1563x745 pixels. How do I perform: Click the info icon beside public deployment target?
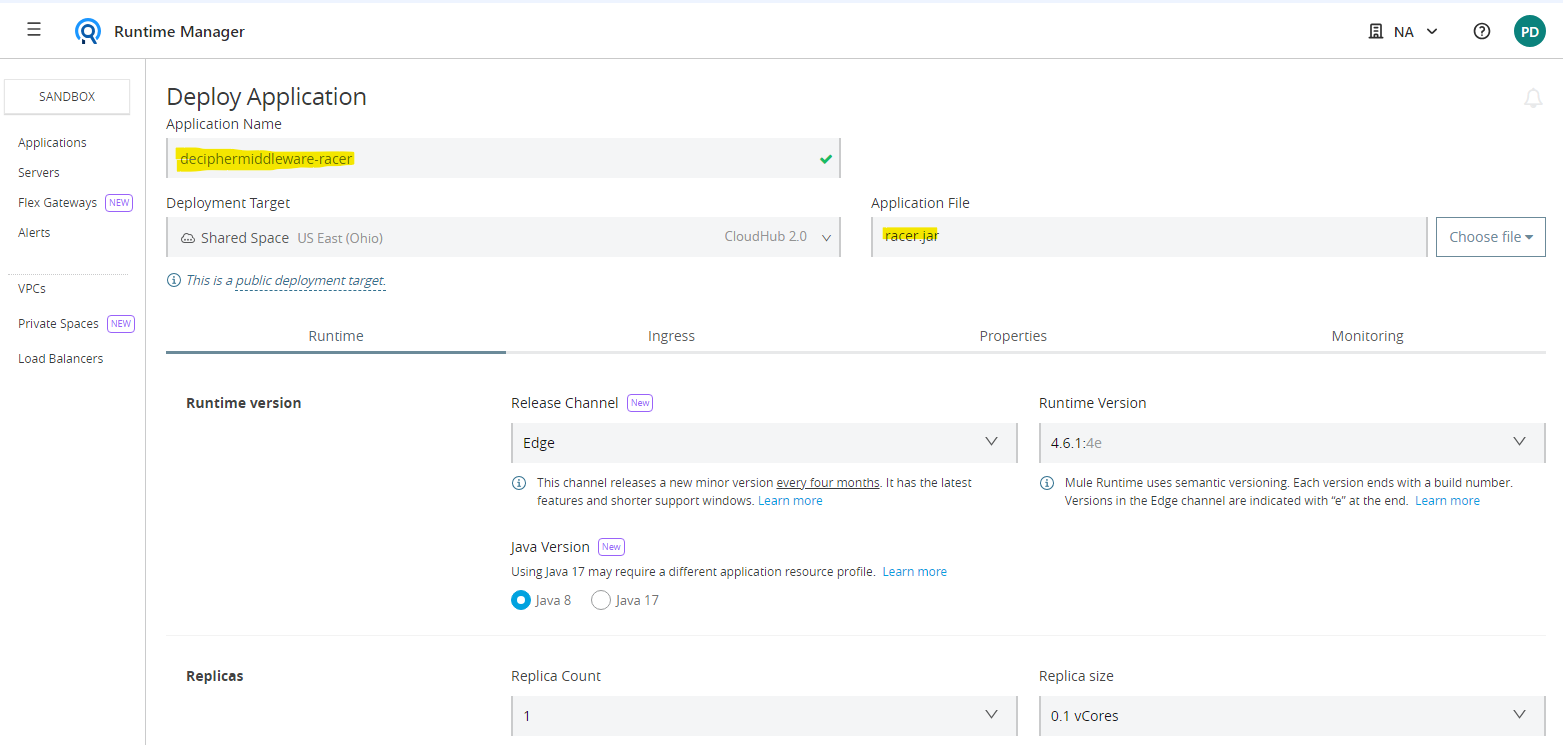[174, 281]
